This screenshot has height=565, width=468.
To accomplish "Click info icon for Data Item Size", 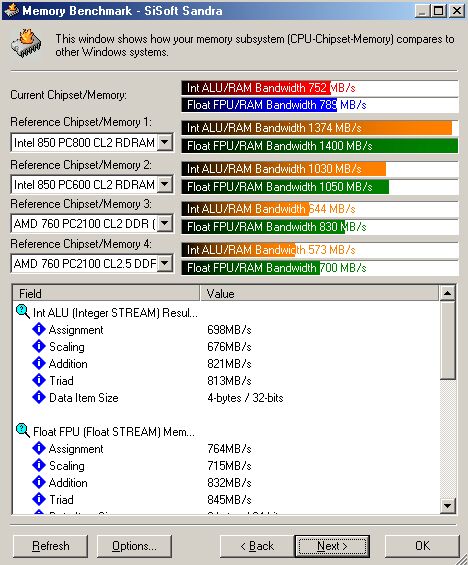I will (x=39, y=397).
